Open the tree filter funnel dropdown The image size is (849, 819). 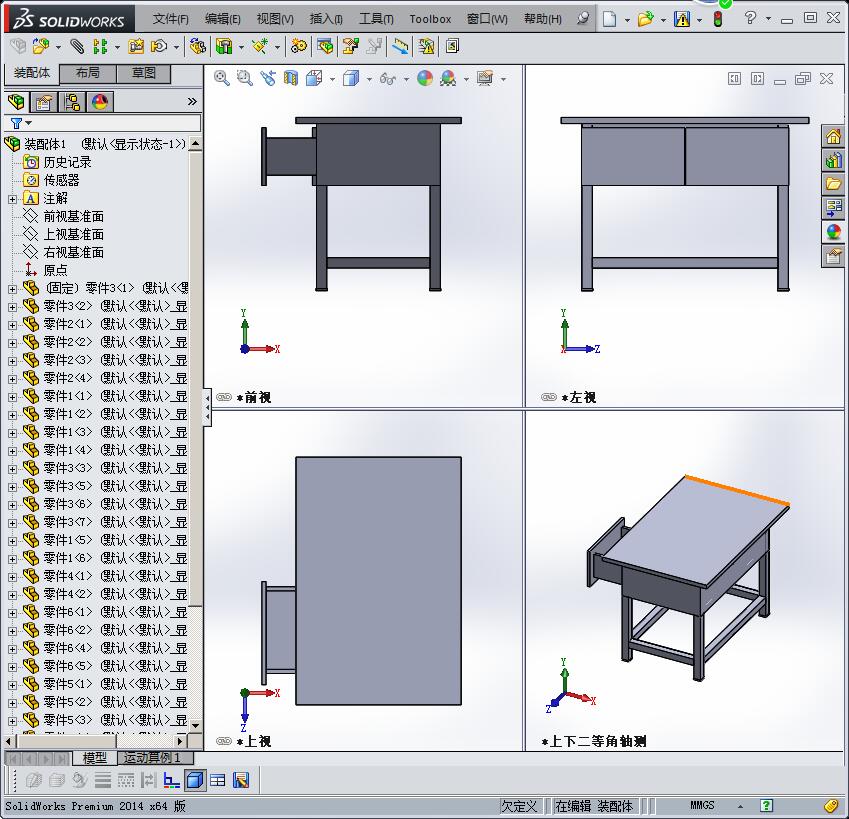click(x=21, y=123)
